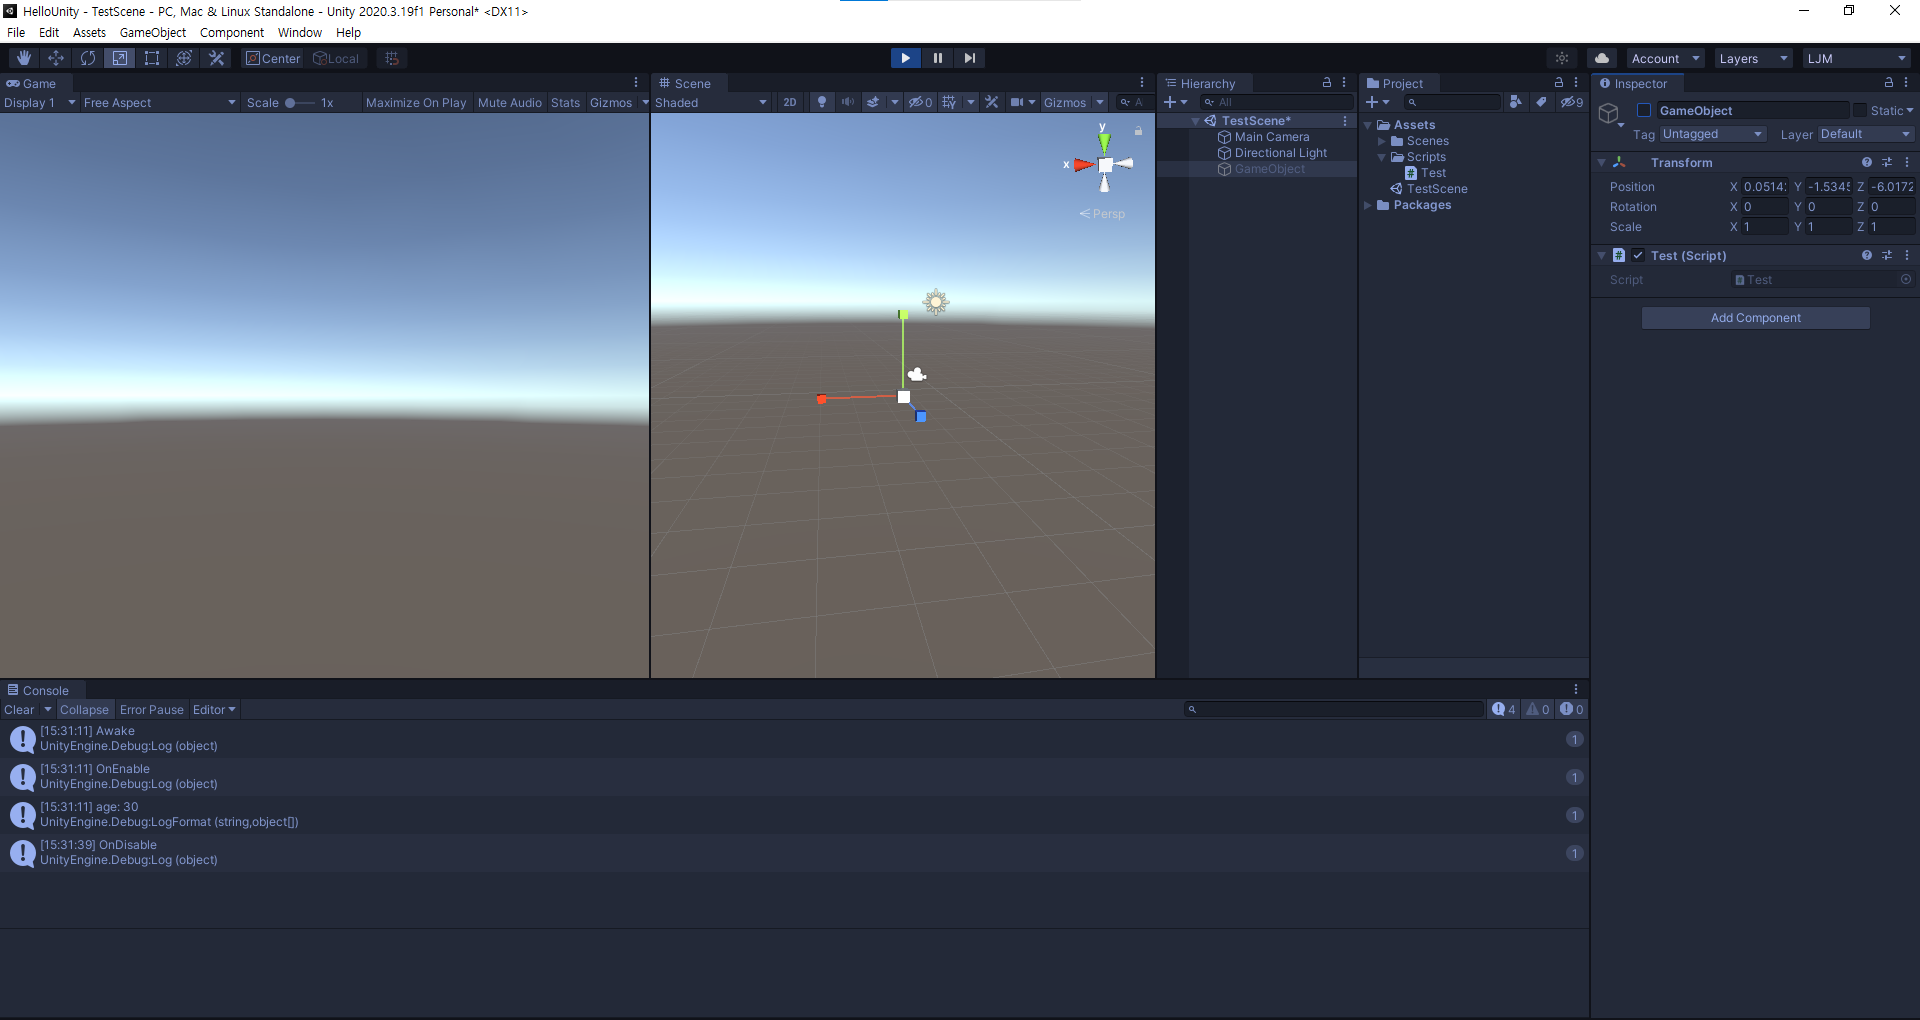
Task: Open Test Script preset settings icon
Action: (1887, 255)
